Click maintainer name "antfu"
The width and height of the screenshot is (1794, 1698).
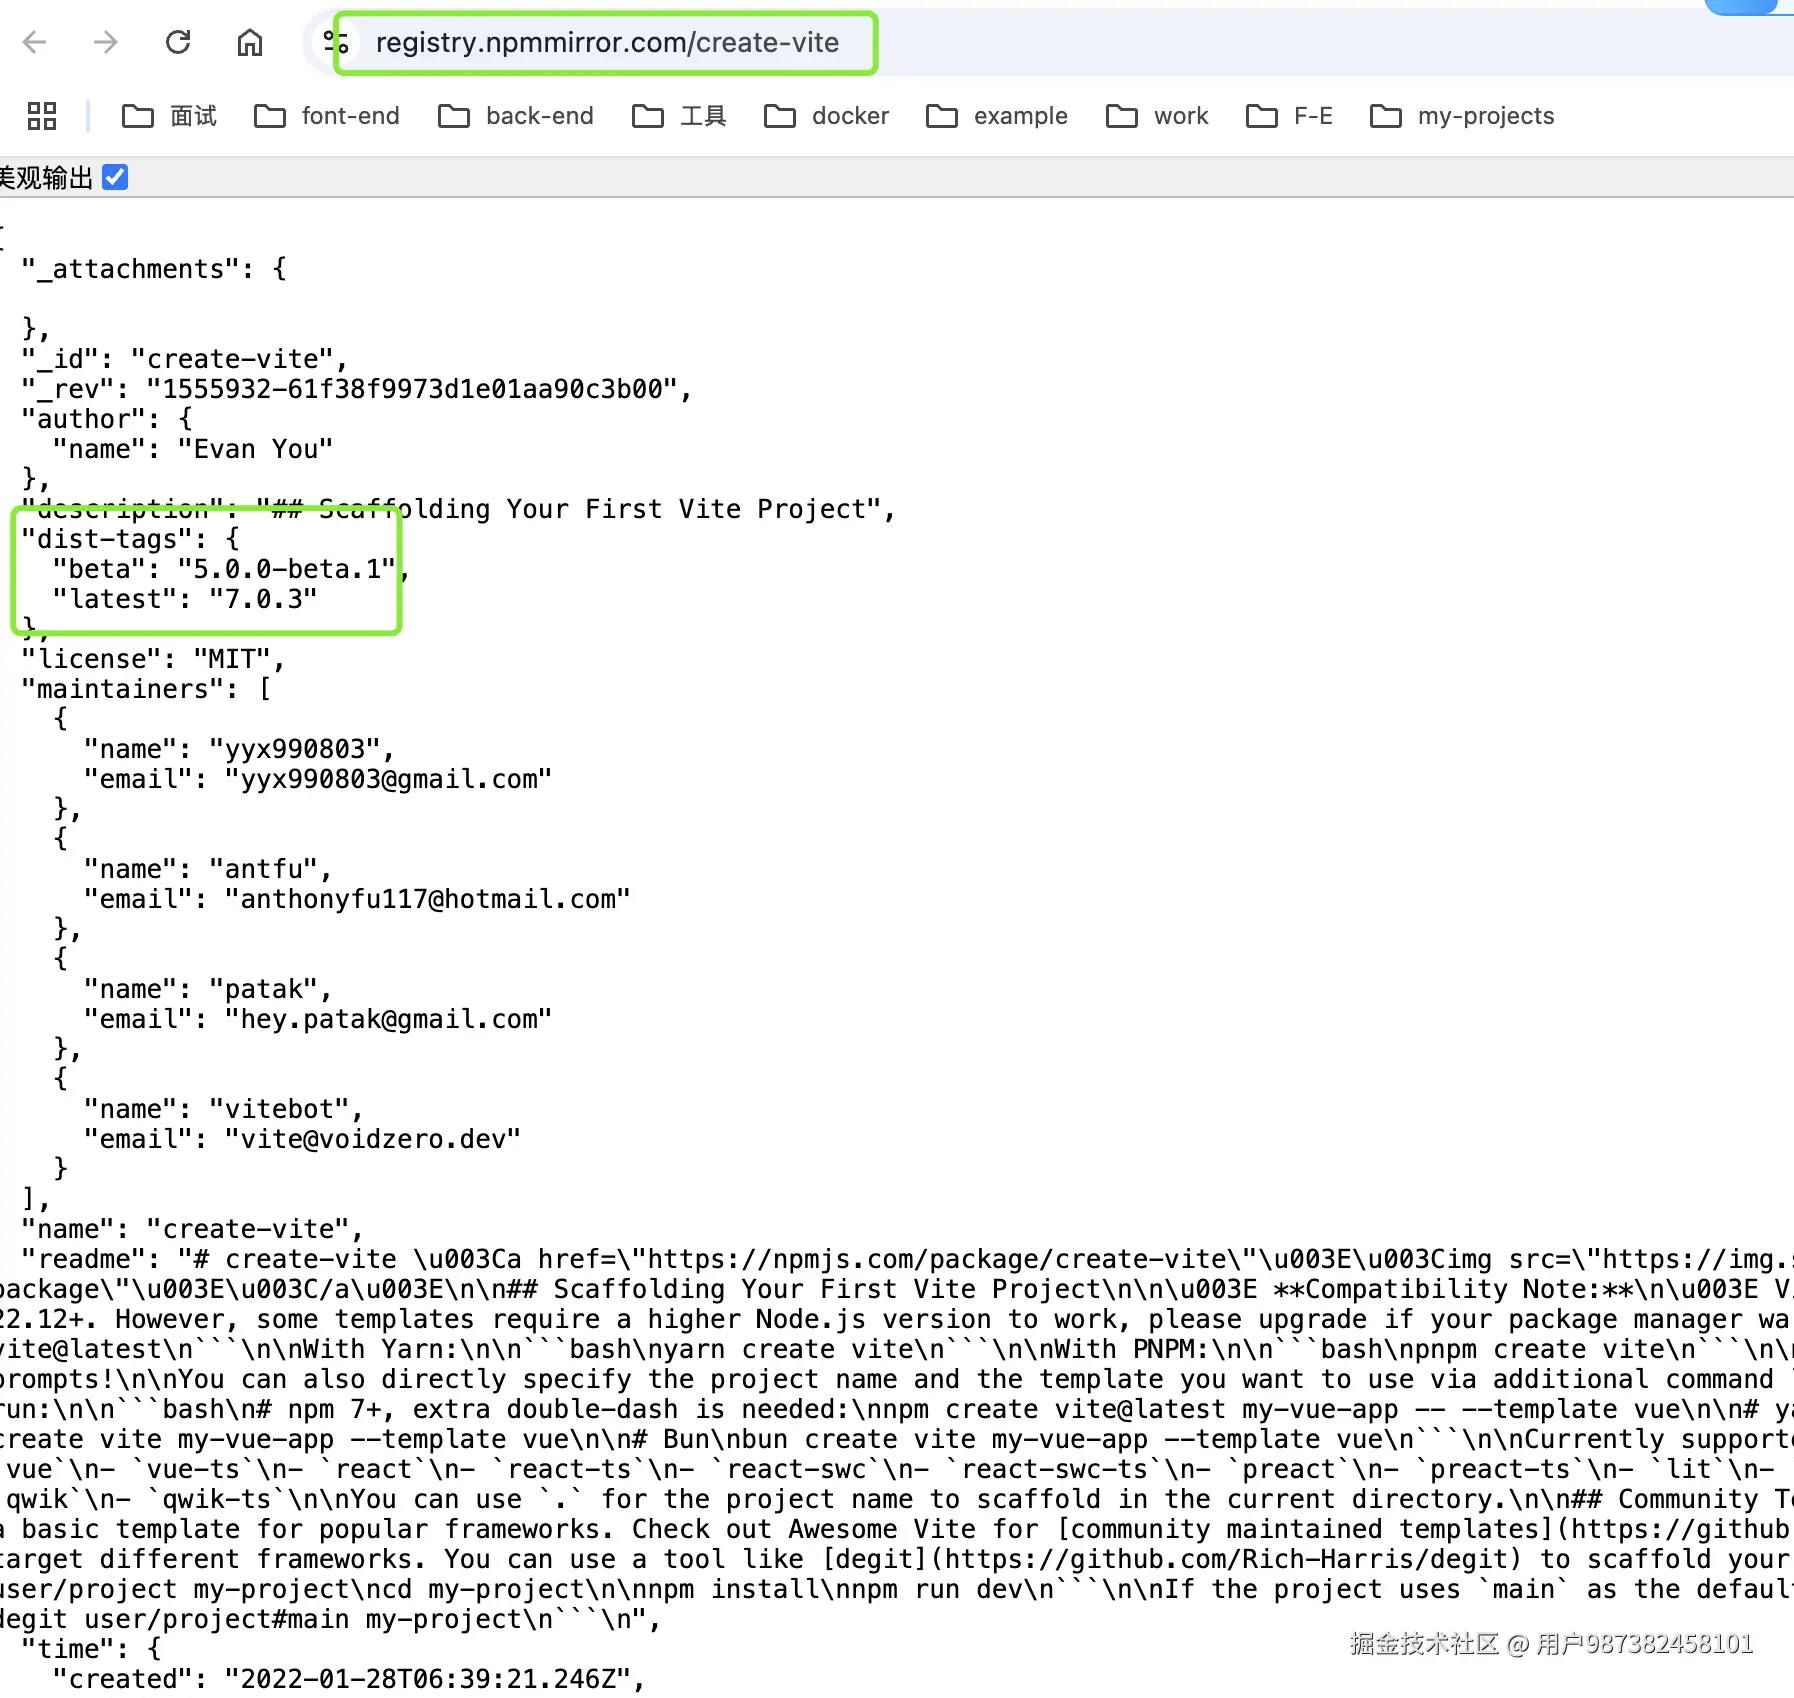264,869
